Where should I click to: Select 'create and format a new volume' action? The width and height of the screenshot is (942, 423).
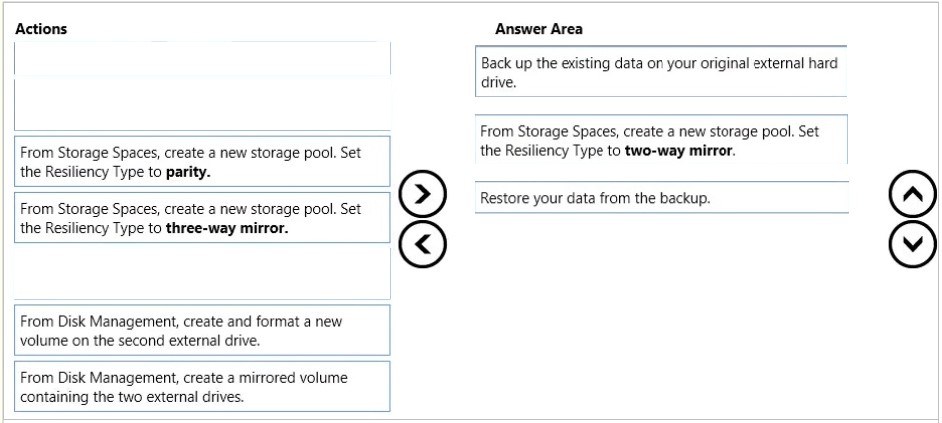point(202,330)
